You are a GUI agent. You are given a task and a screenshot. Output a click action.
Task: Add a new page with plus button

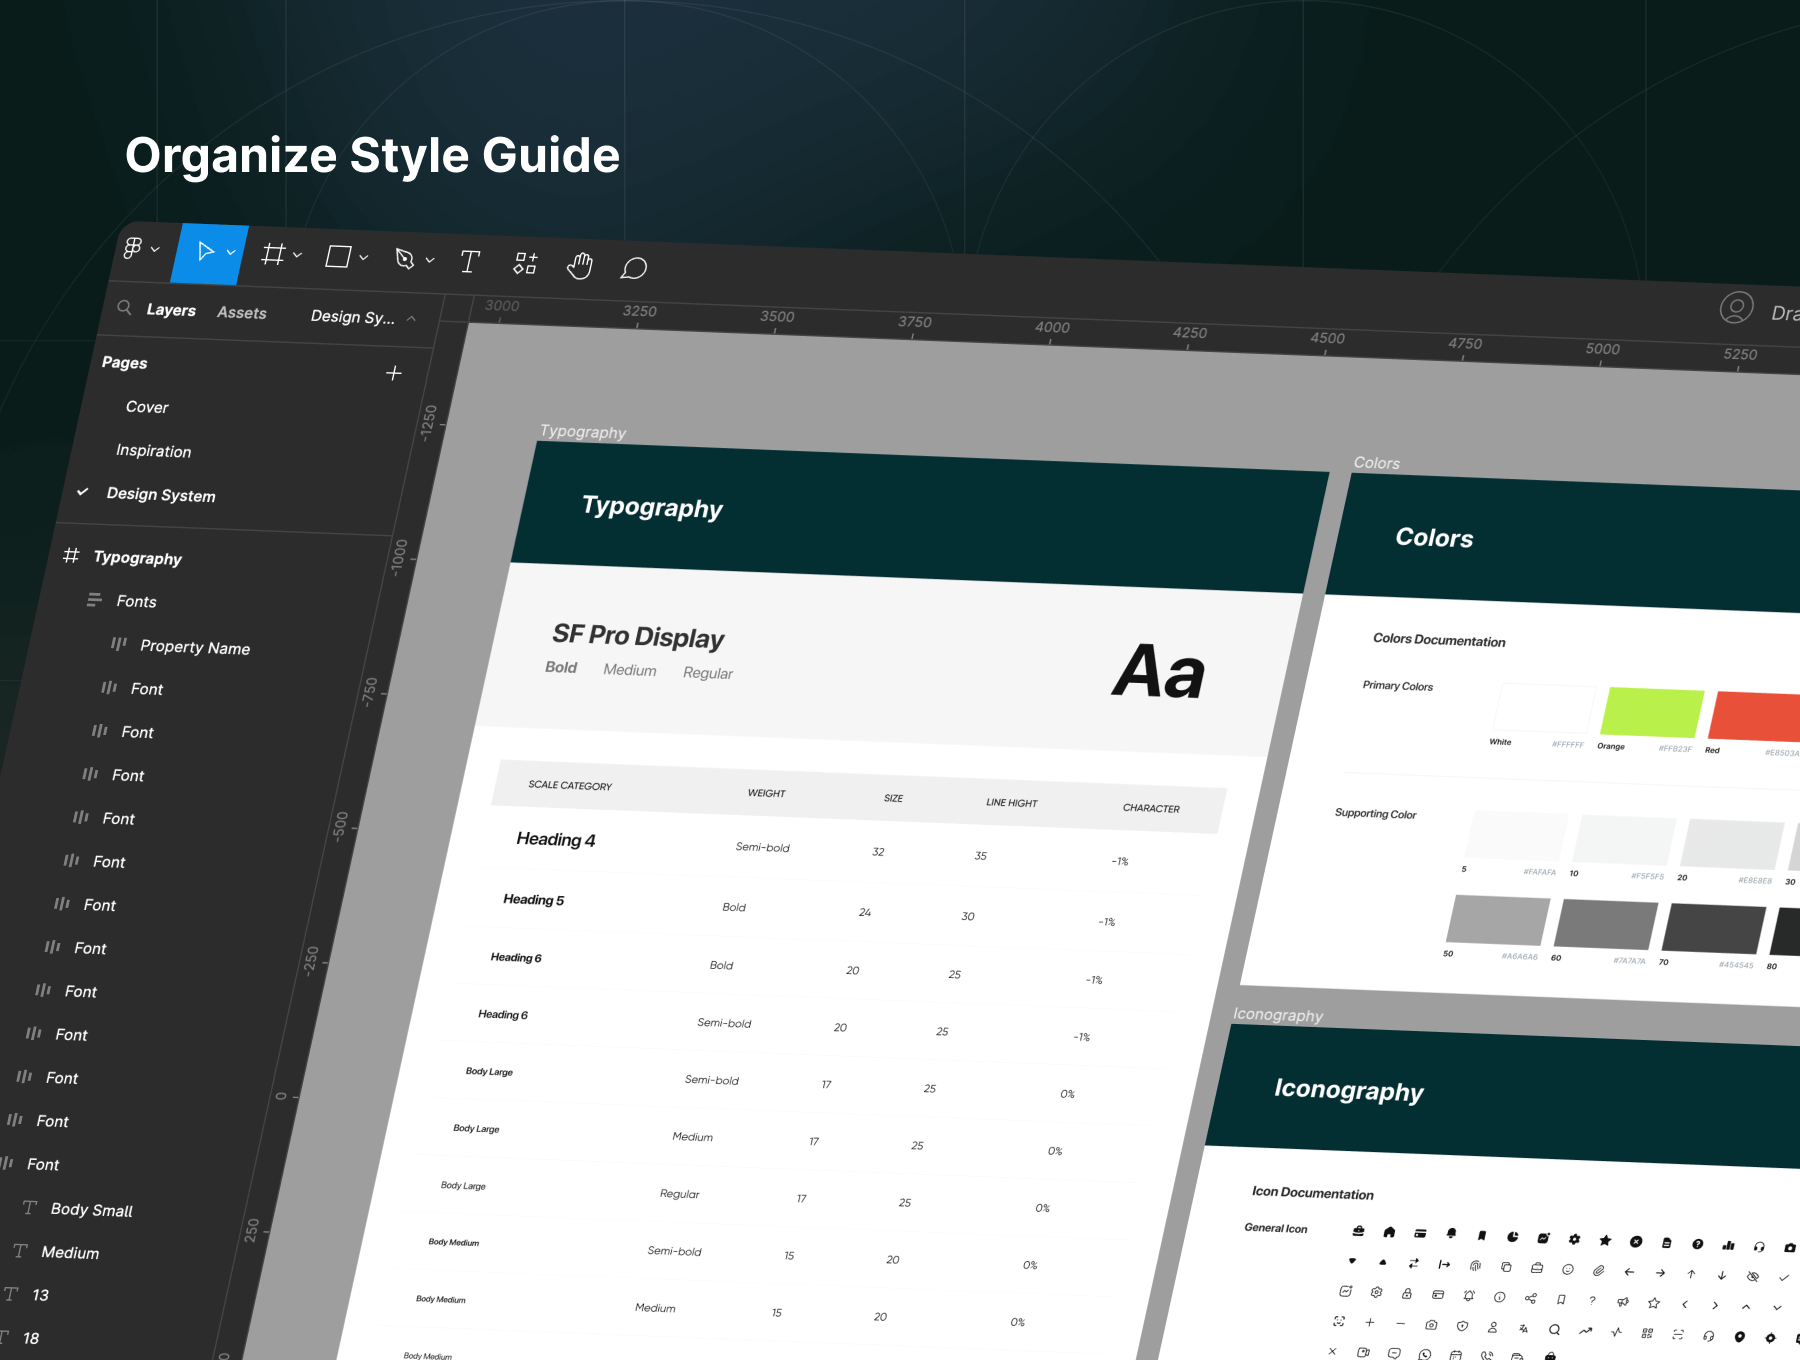(x=394, y=373)
